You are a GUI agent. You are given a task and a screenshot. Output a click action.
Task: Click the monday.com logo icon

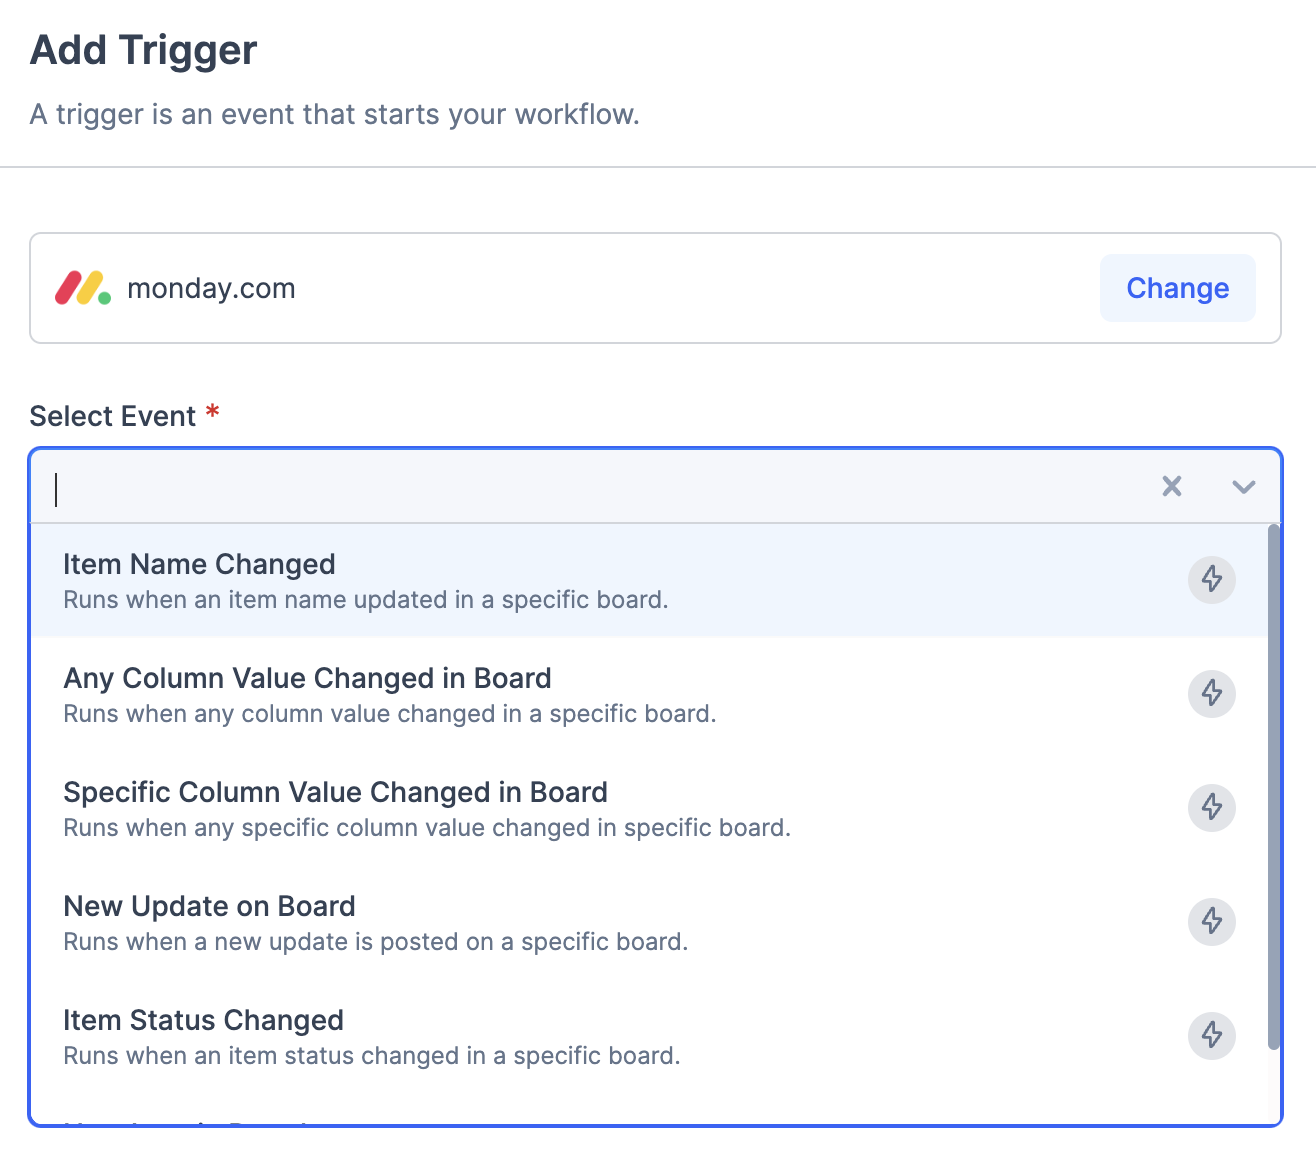[x=83, y=288]
